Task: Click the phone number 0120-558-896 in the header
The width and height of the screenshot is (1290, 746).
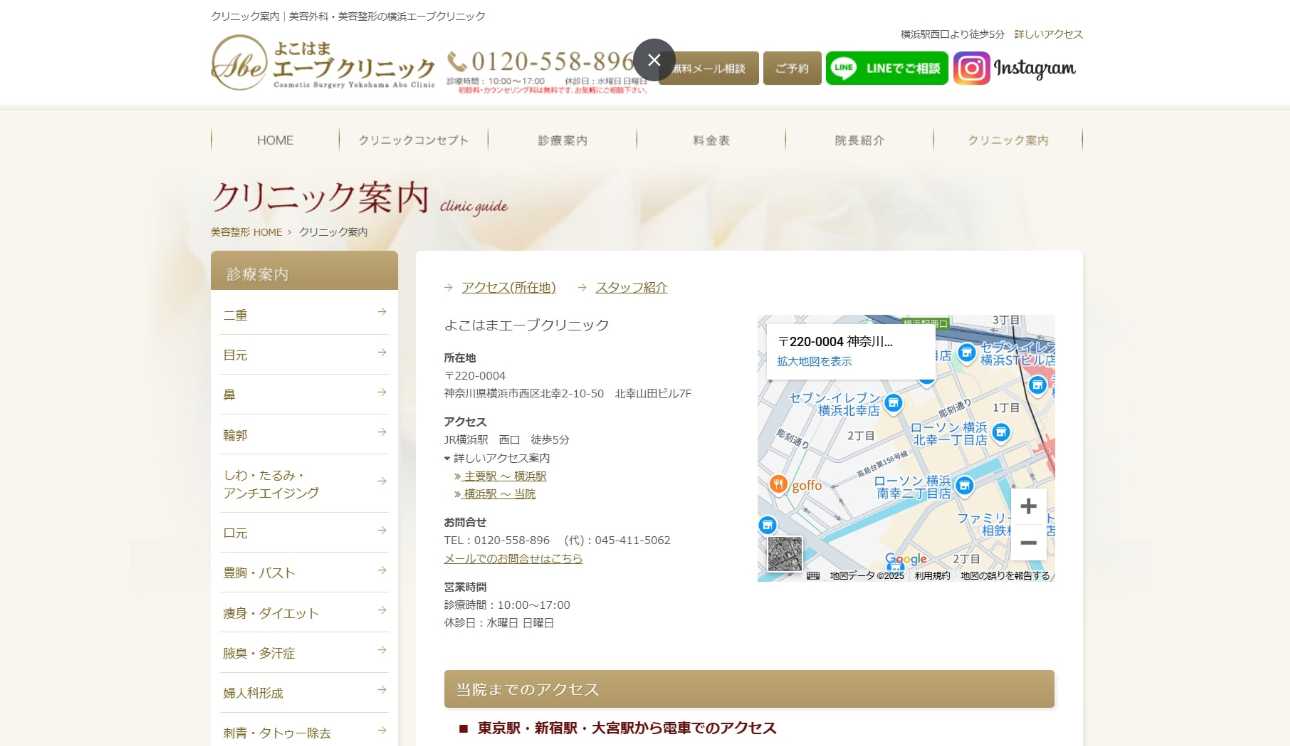Action: tap(542, 62)
